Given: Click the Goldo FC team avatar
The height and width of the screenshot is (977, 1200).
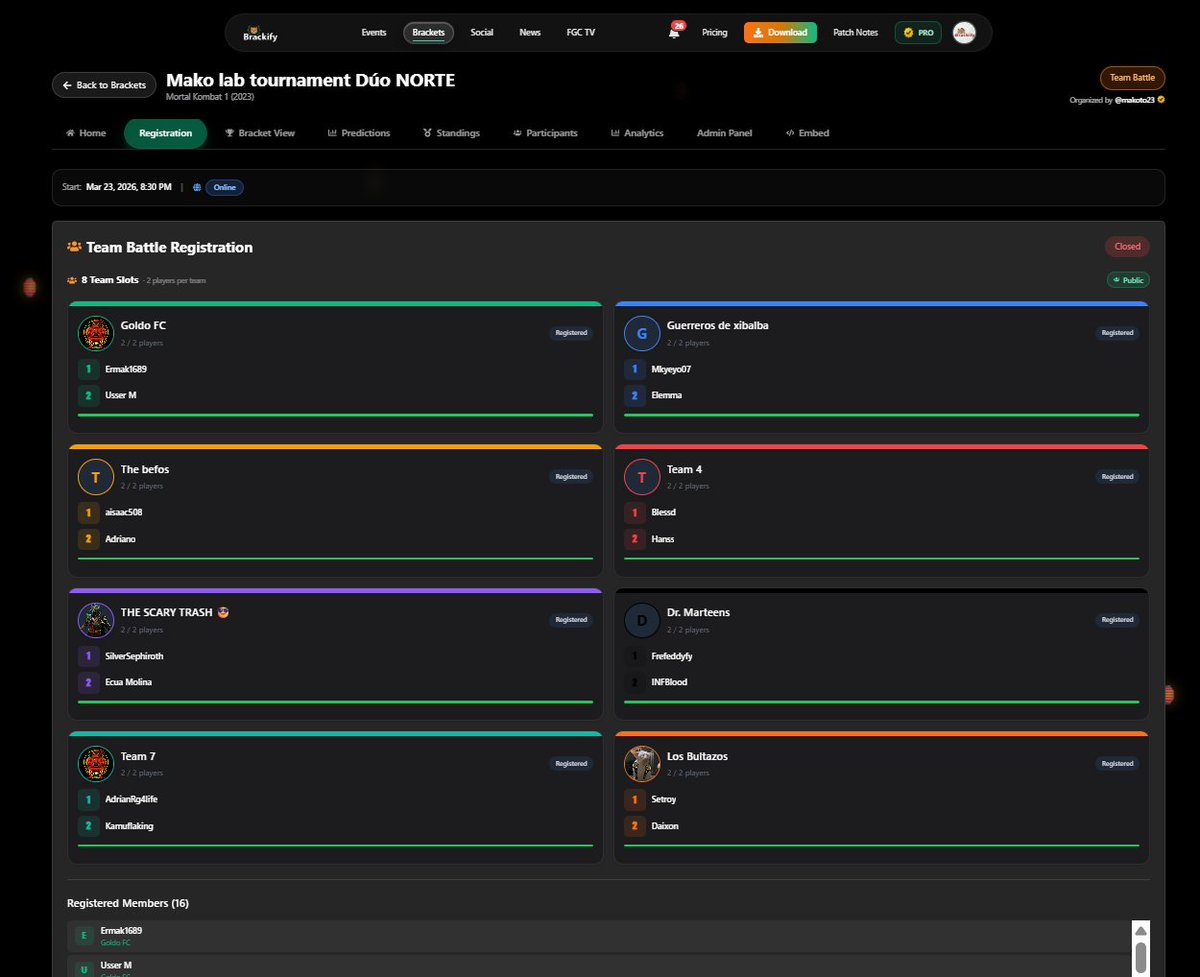Looking at the screenshot, I should click(x=95, y=333).
